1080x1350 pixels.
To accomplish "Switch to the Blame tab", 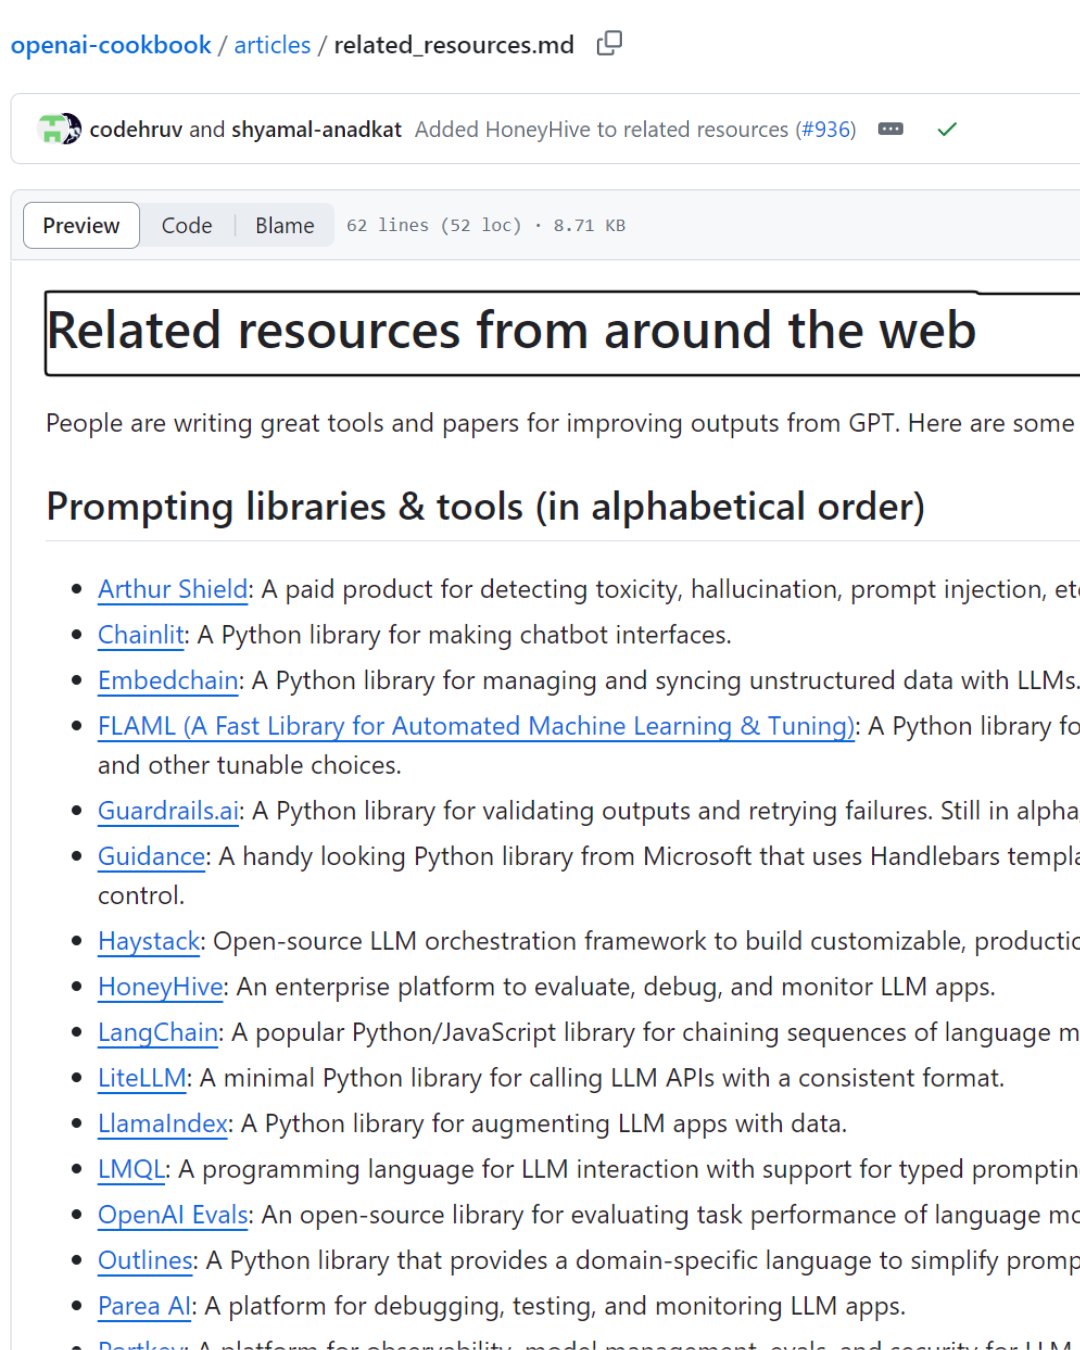I will pos(285,225).
